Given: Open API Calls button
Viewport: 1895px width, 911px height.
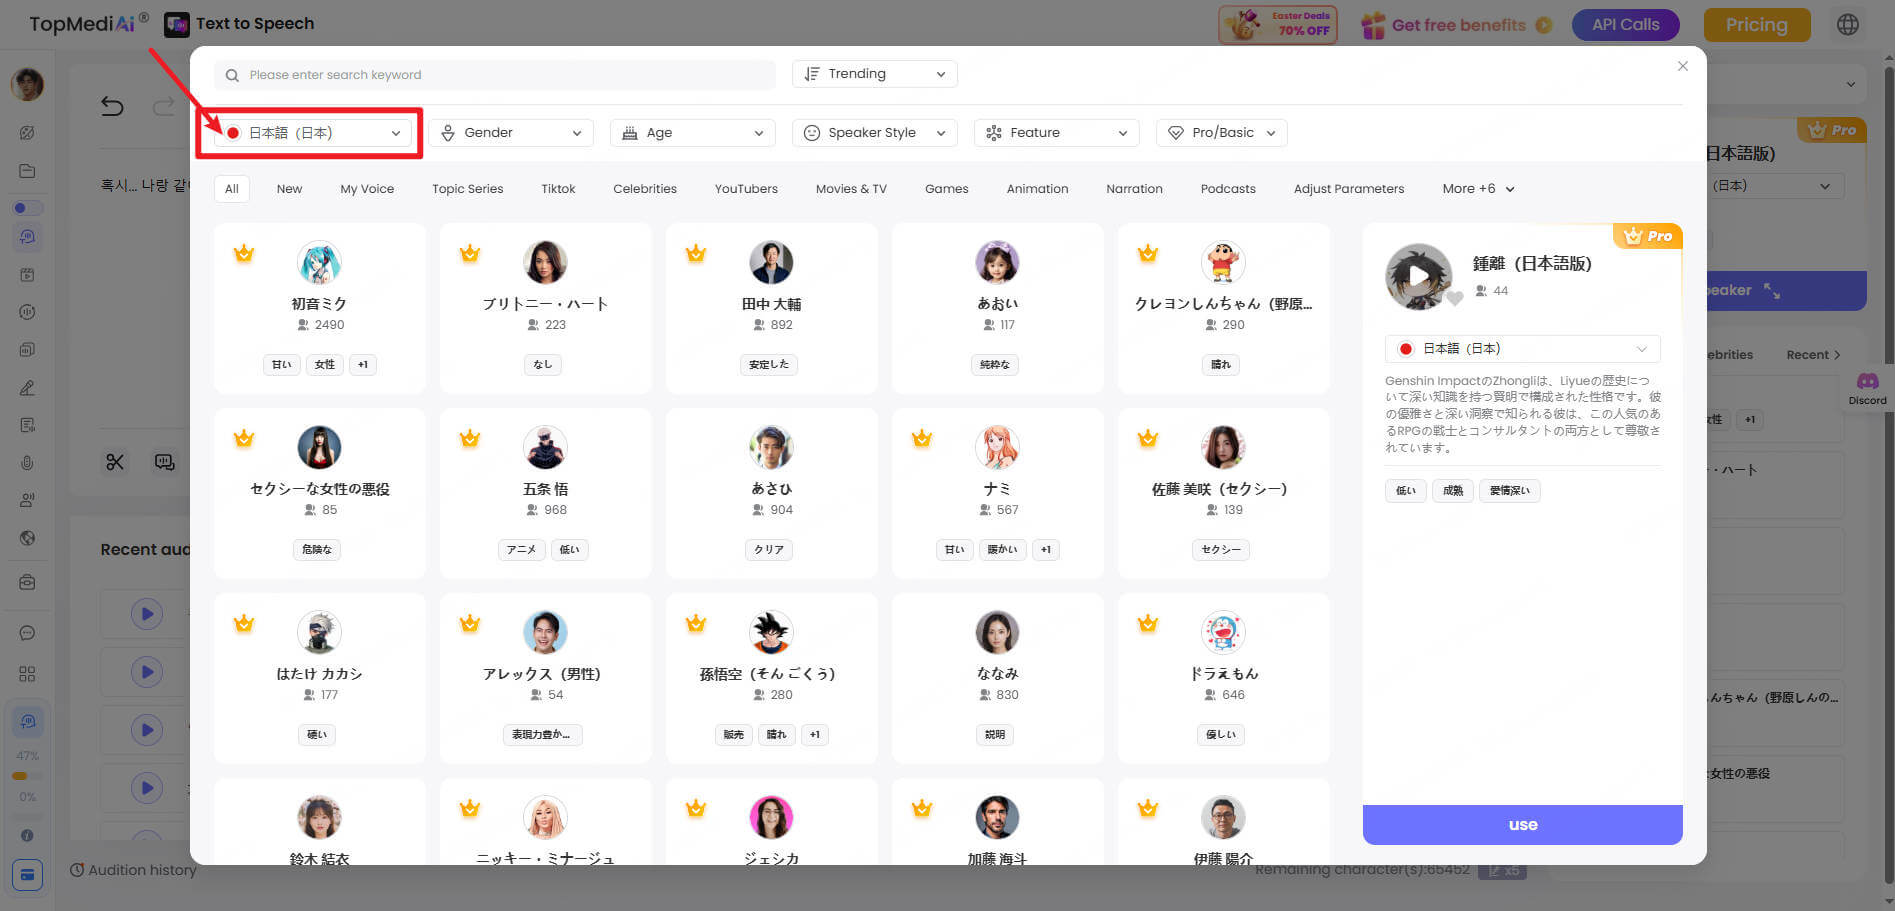Looking at the screenshot, I should (1625, 25).
